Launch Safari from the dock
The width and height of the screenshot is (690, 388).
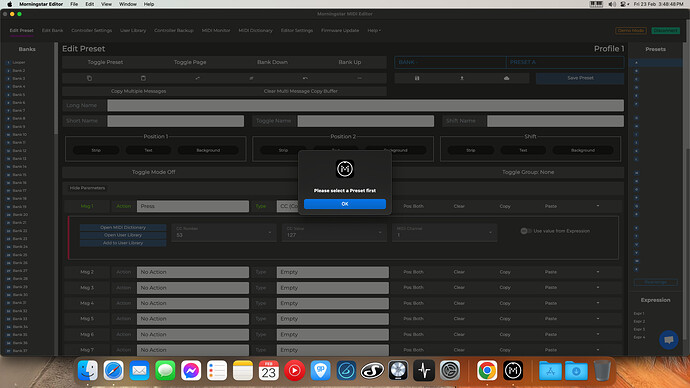[x=114, y=370]
